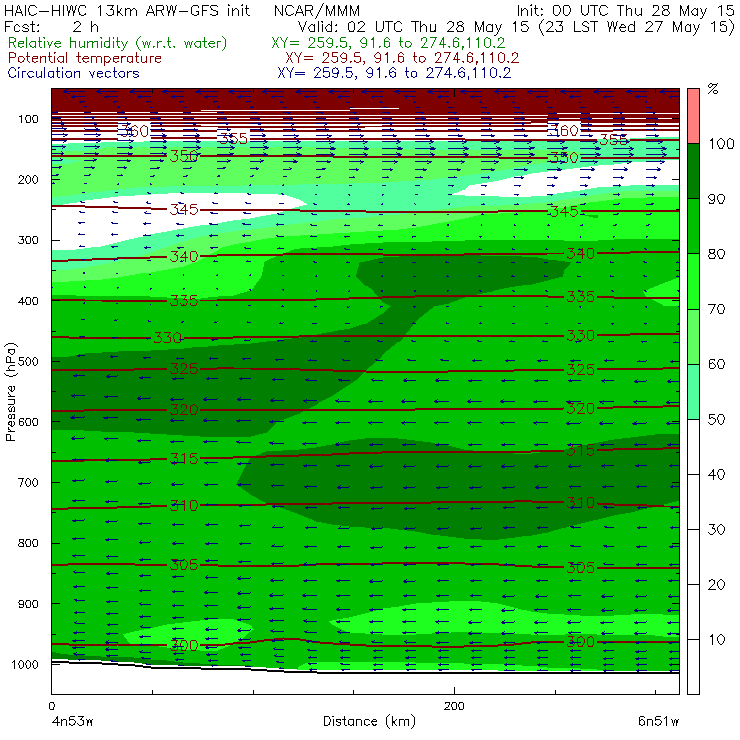Image resolution: width=740 pixels, height=740 pixels.
Task: Click the '60' colorbar value label
Action: [716, 364]
